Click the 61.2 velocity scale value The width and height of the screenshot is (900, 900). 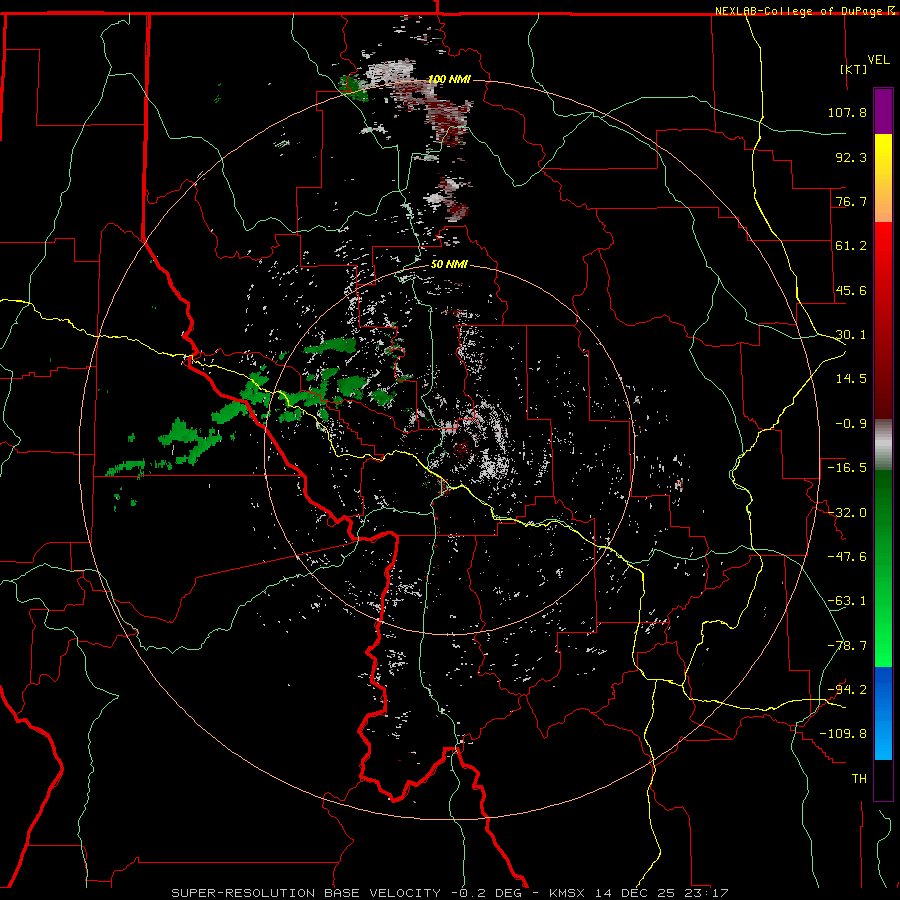(x=851, y=246)
